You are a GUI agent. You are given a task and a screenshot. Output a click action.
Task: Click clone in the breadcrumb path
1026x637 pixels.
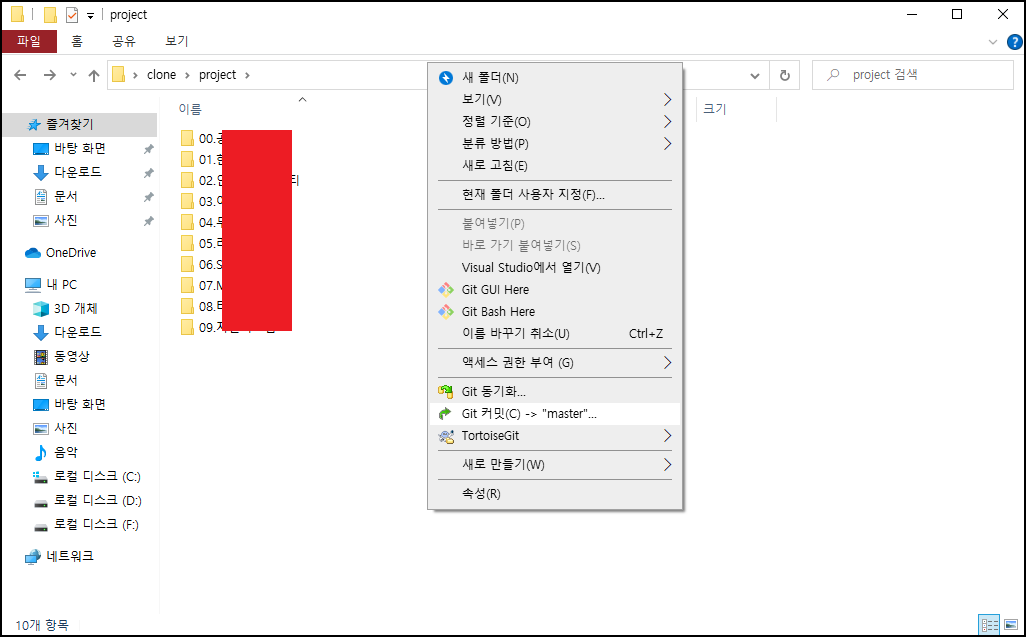coord(162,75)
